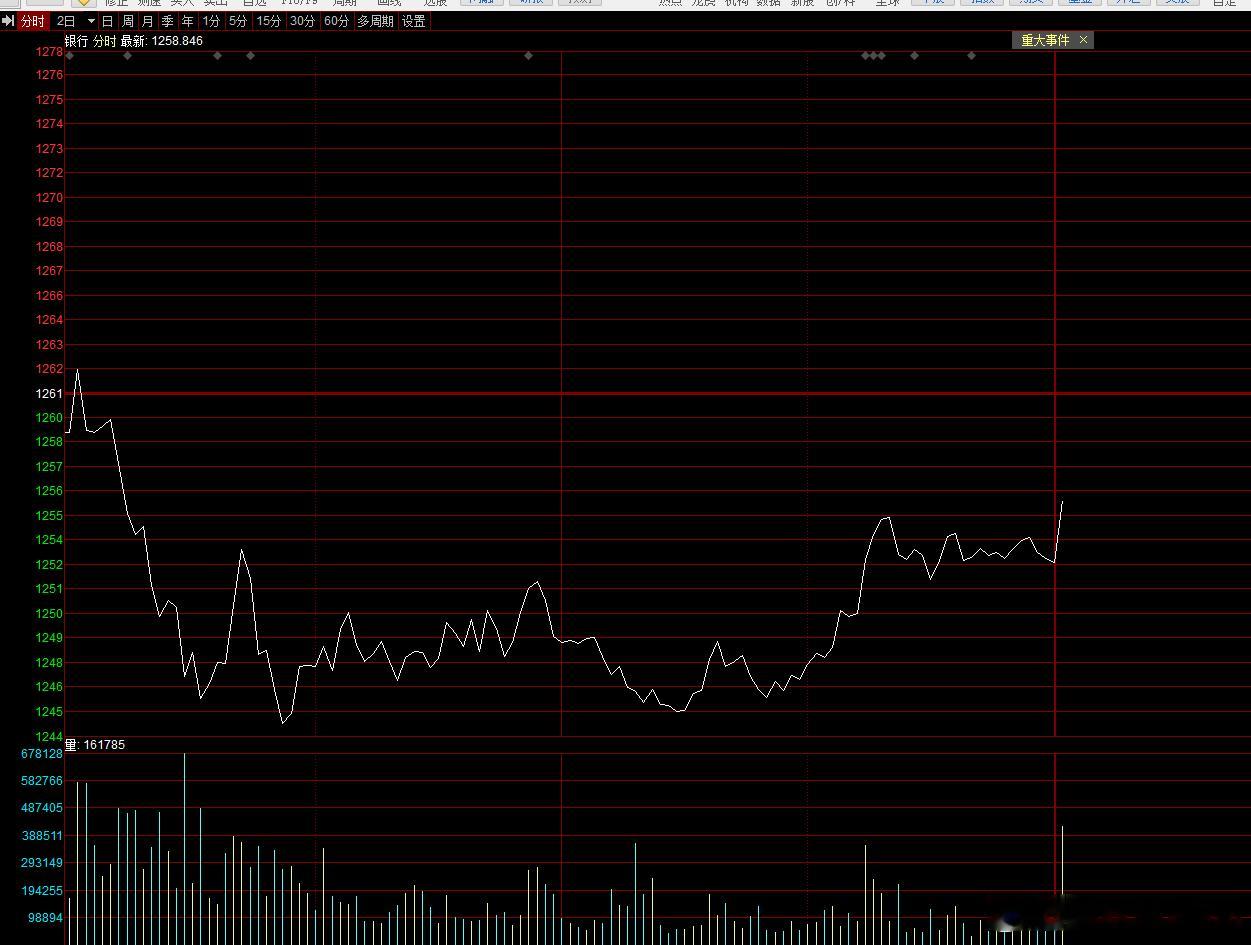Click the first event diamond marker at chart left
Image resolution: width=1251 pixels, height=945 pixels.
pyautogui.click(x=69, y=55)
